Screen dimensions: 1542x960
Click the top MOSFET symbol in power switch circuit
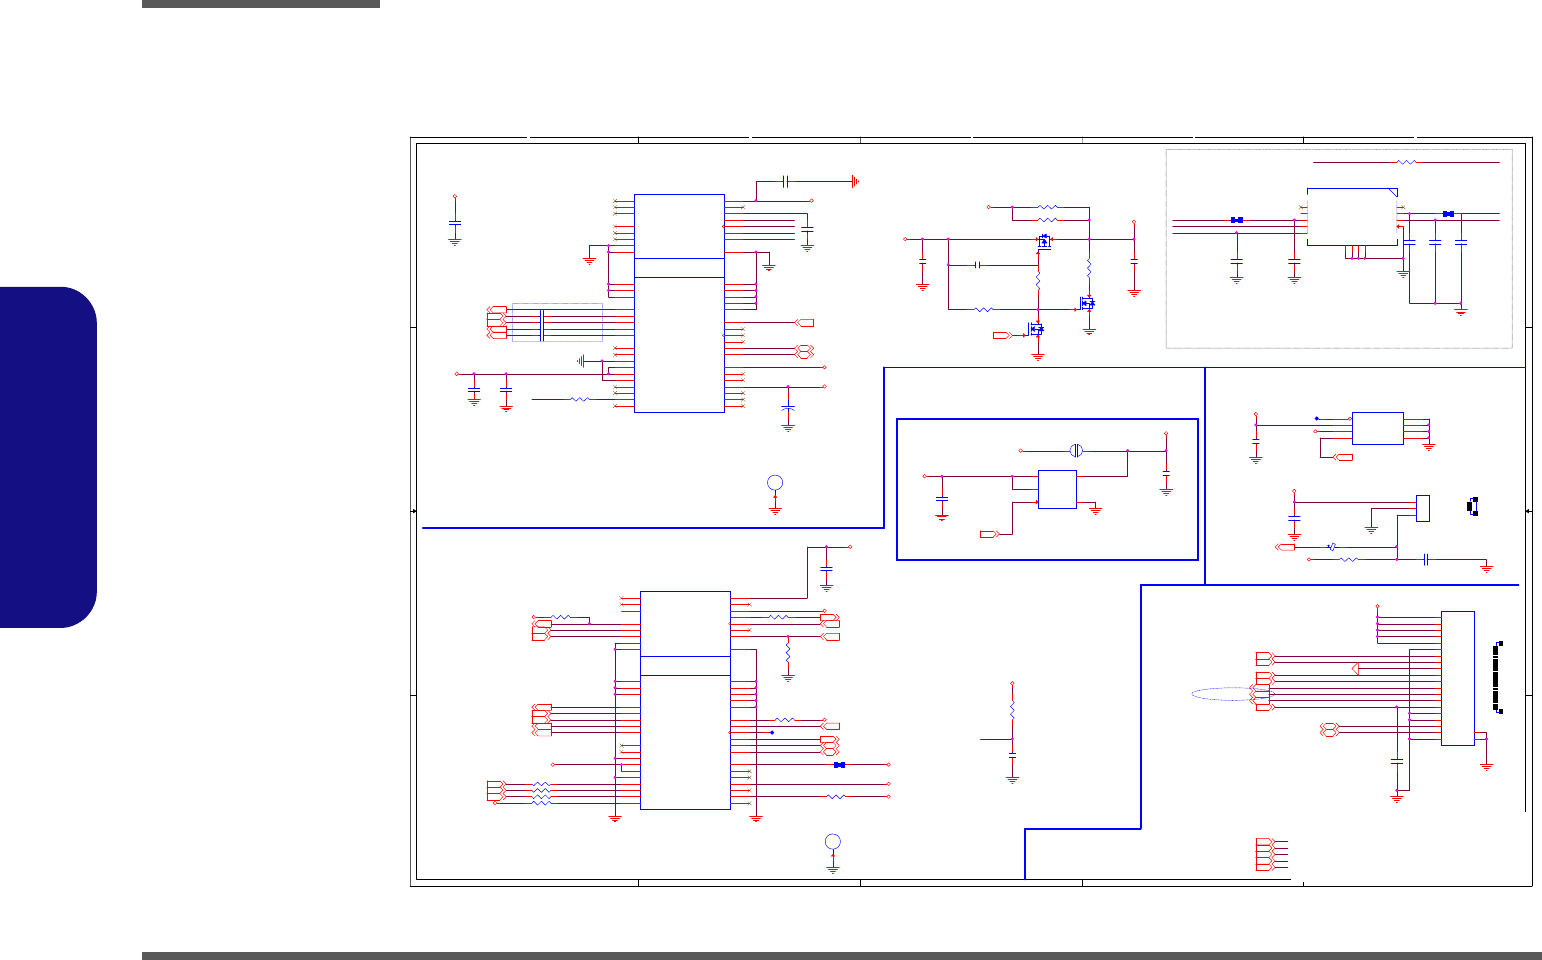(x=1044, y=241)
